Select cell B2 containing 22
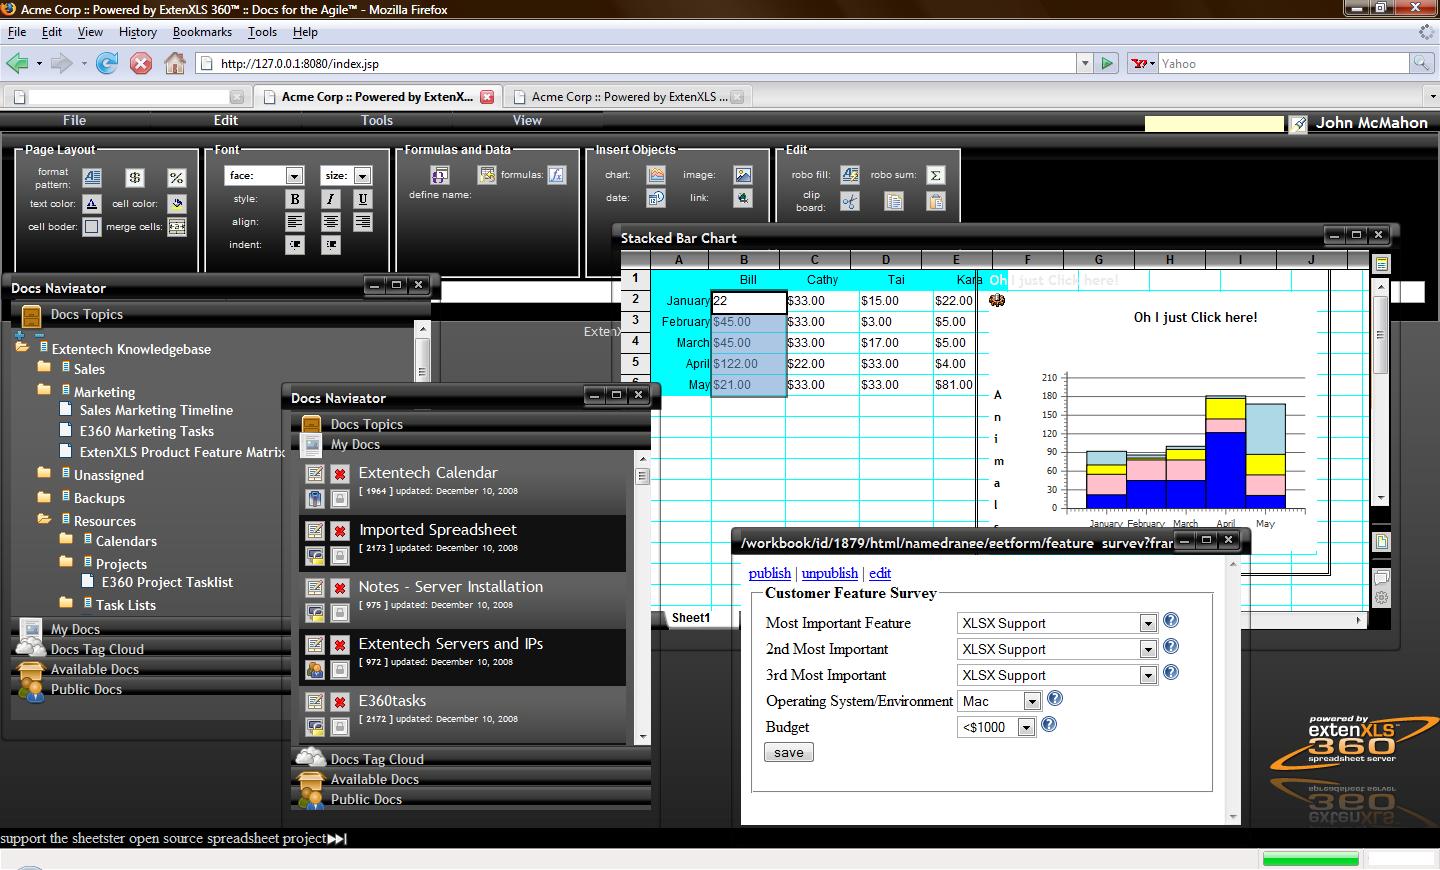Screen dimensions: 1440x870 tap(749, 301)
